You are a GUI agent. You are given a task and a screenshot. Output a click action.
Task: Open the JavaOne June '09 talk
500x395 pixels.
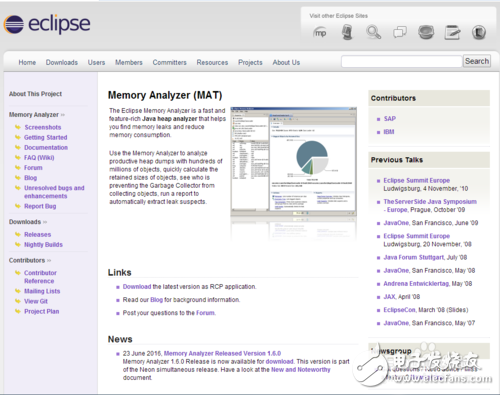(x=396, y=223)
